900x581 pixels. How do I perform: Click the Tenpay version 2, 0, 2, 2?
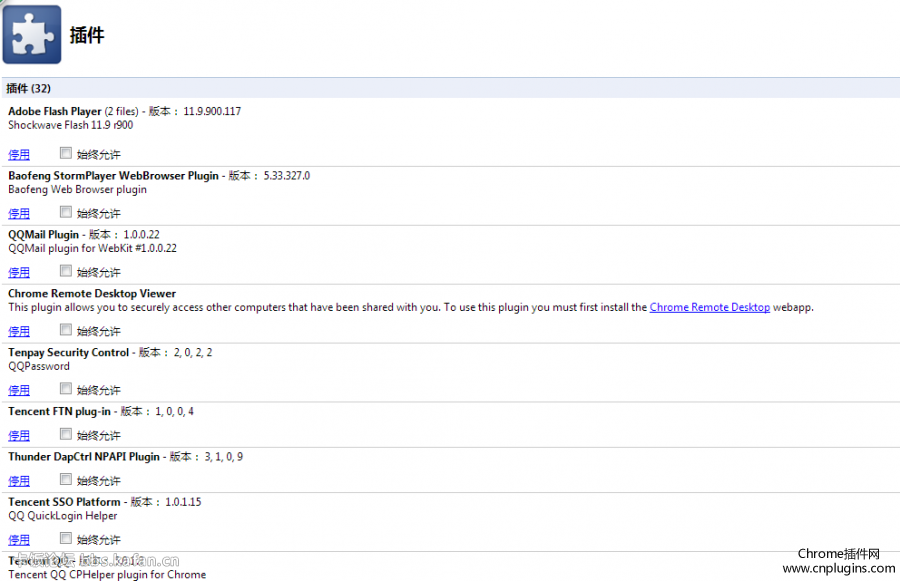pyautogui.click(x=193, y=353)
